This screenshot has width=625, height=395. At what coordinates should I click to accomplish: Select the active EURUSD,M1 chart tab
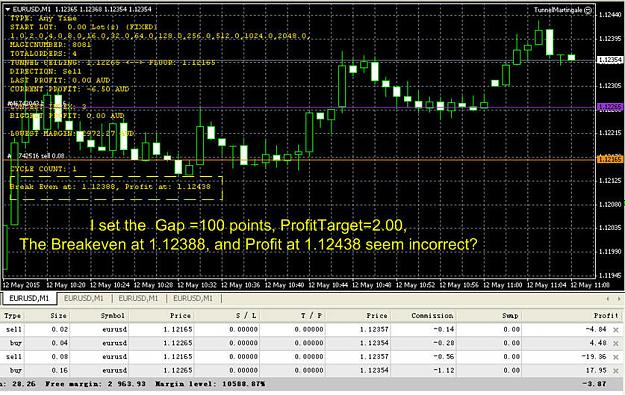[29, 299]
